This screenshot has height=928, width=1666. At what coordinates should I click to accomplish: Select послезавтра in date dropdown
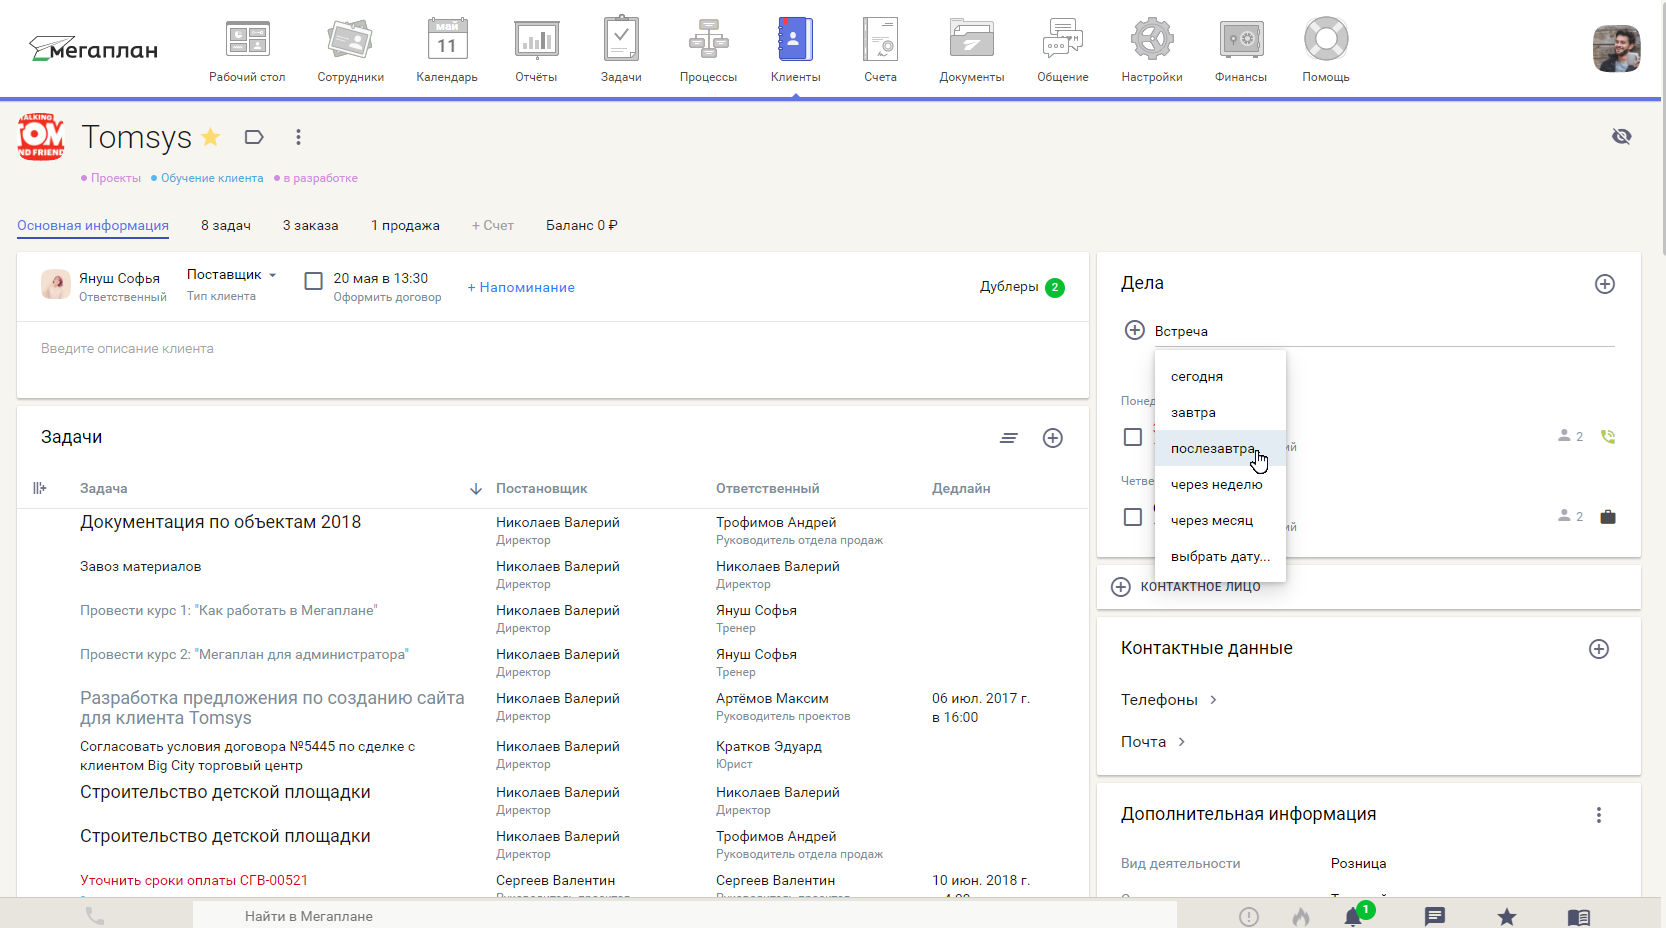coord(1220,448)
